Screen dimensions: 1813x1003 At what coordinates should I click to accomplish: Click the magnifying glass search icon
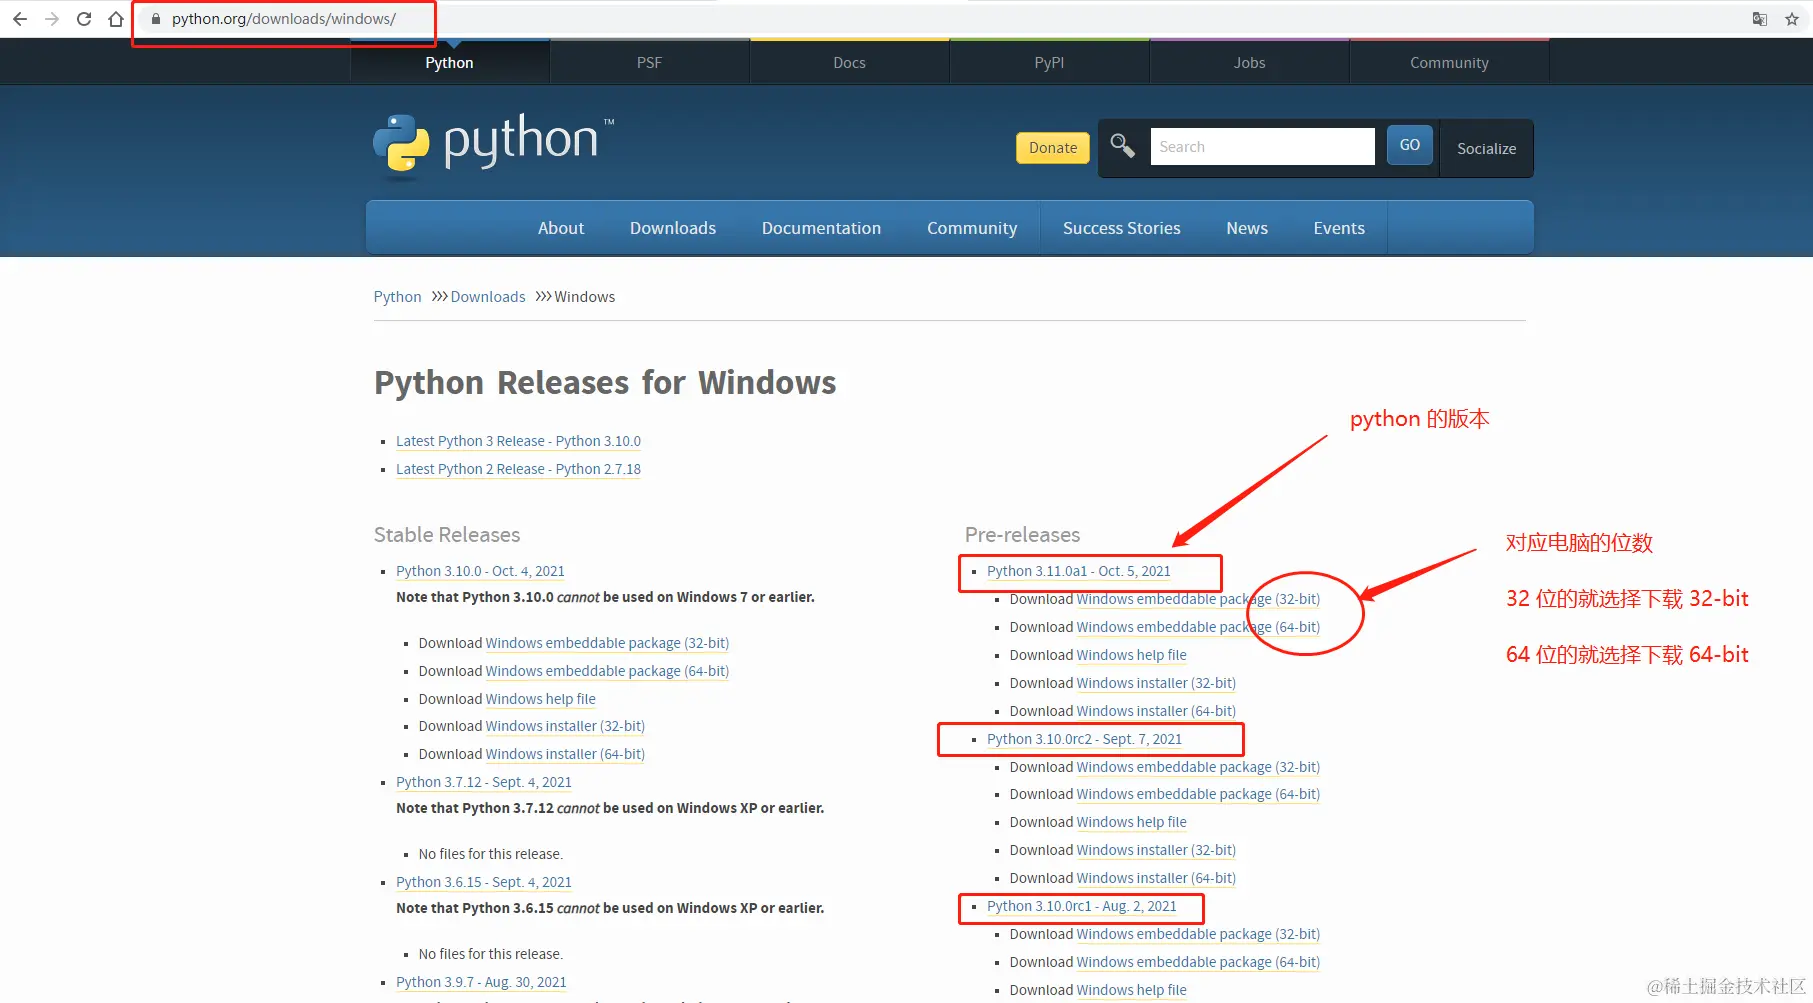tap(1123, 146)
